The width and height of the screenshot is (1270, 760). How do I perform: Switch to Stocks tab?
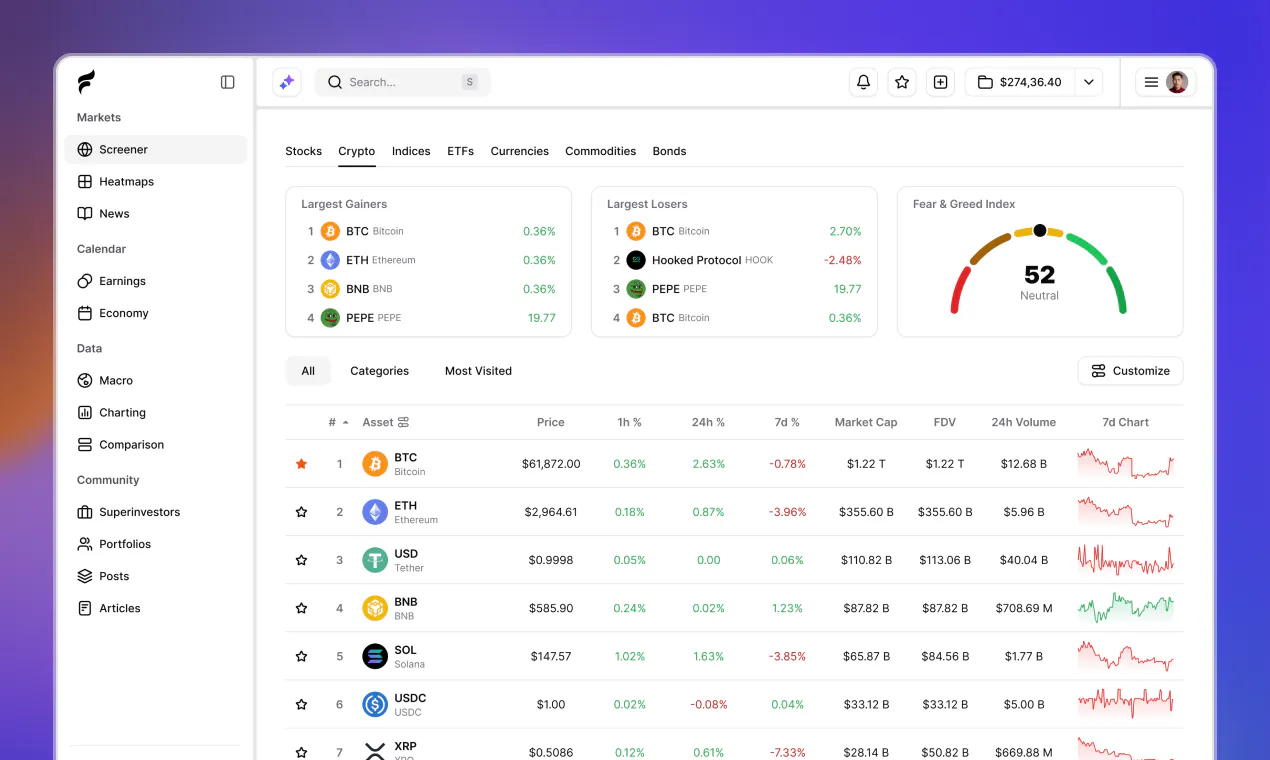pyautogui.click(x=303, y=151)
